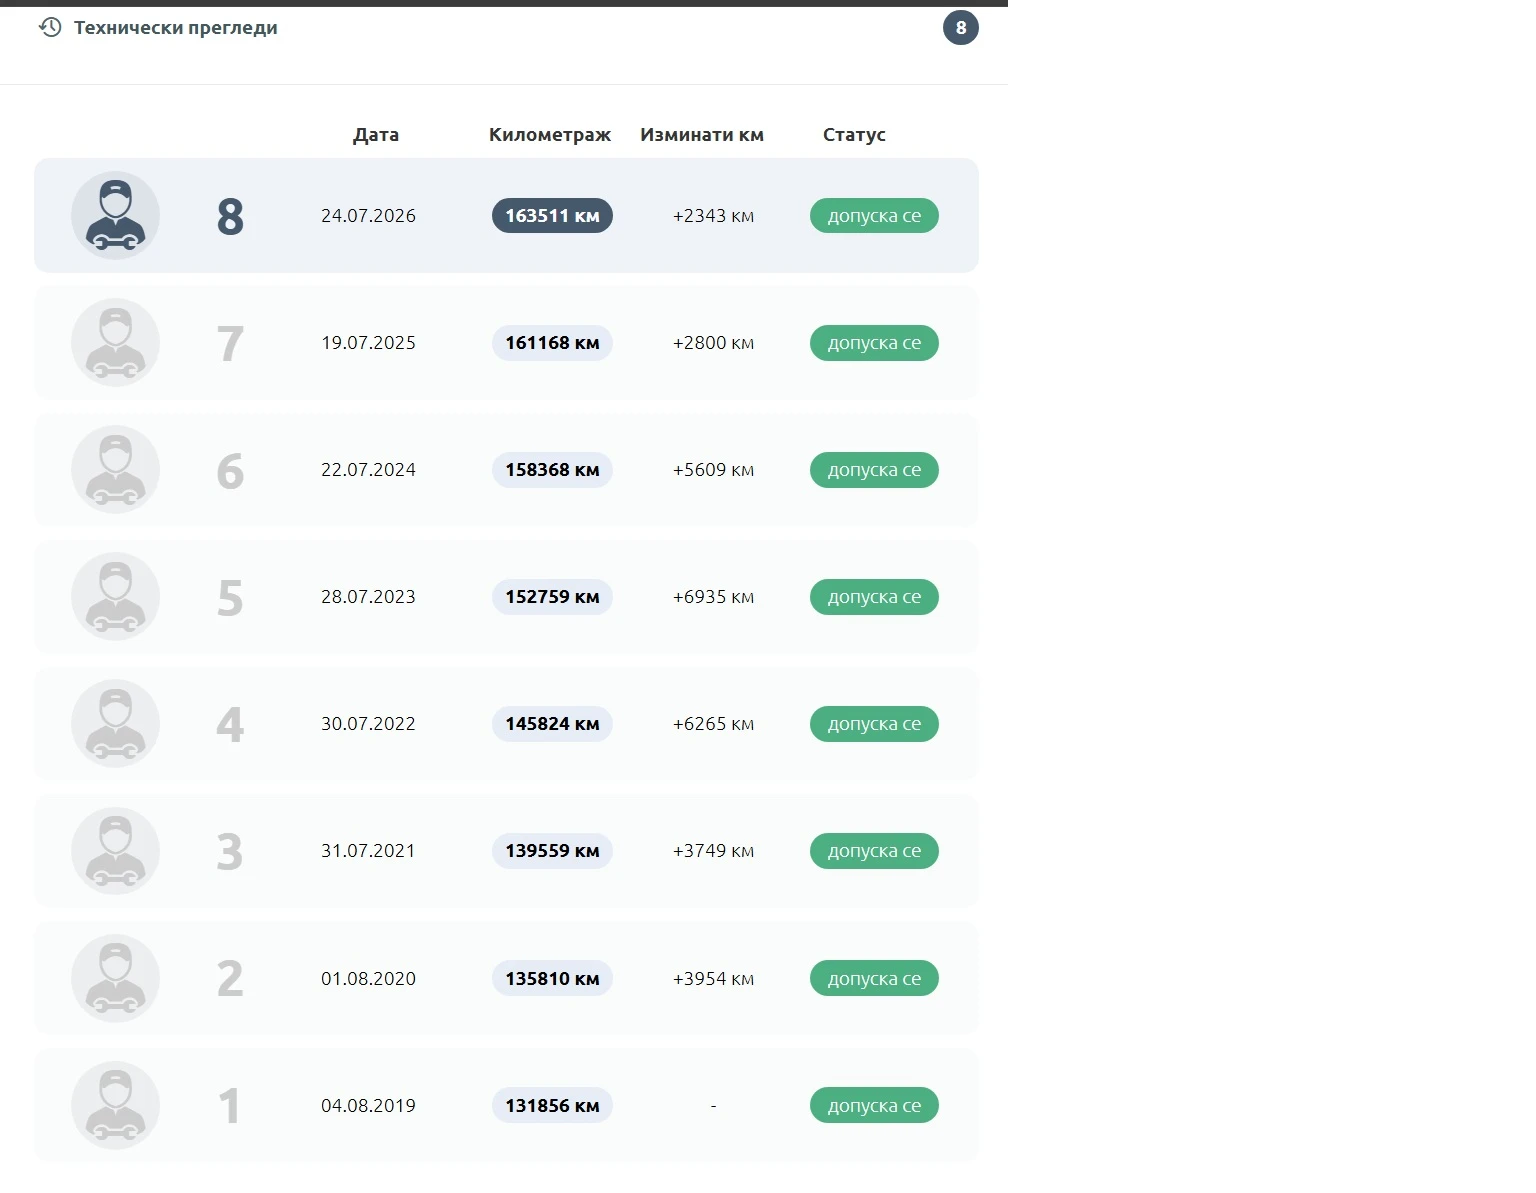Click travelled distance +6935 км

point(713,596)
